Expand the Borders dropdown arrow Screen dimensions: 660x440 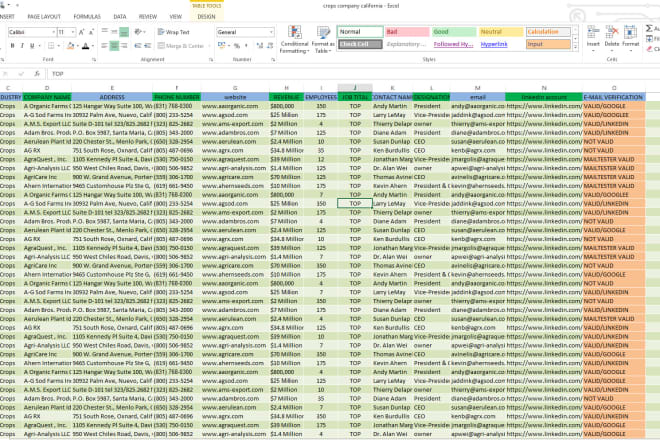click(58, 45)
